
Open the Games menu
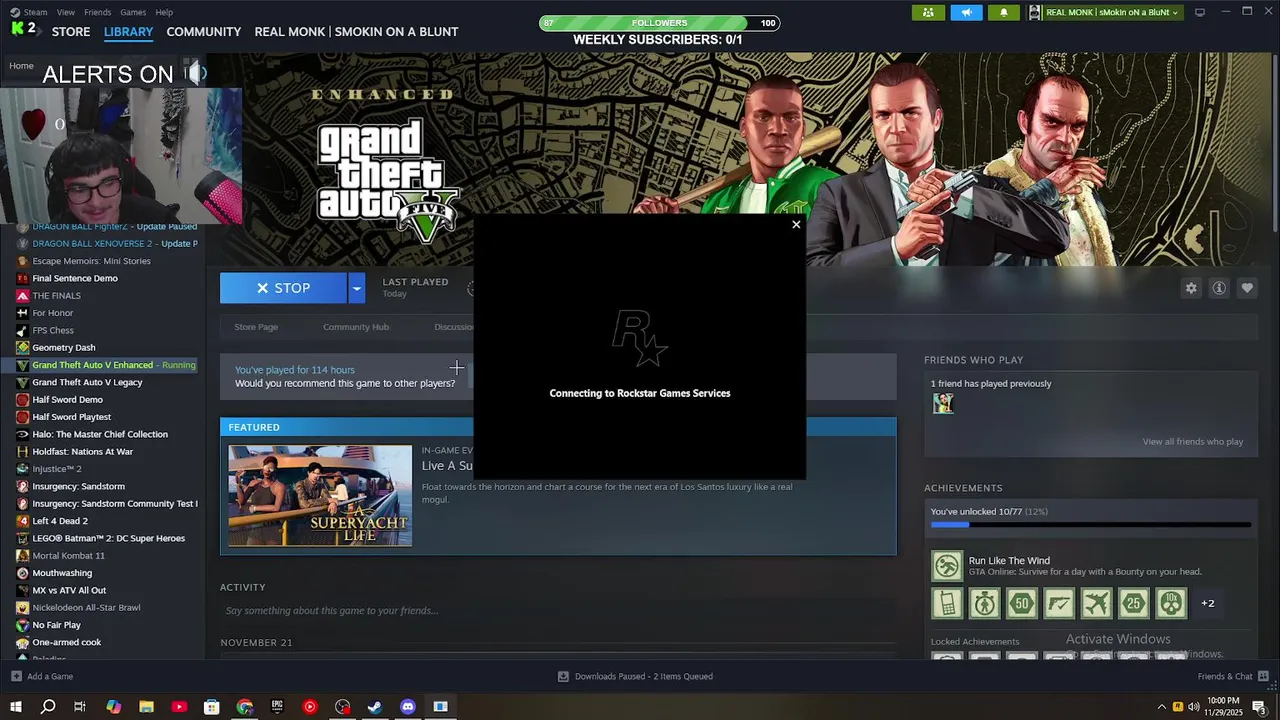[133, 12]
